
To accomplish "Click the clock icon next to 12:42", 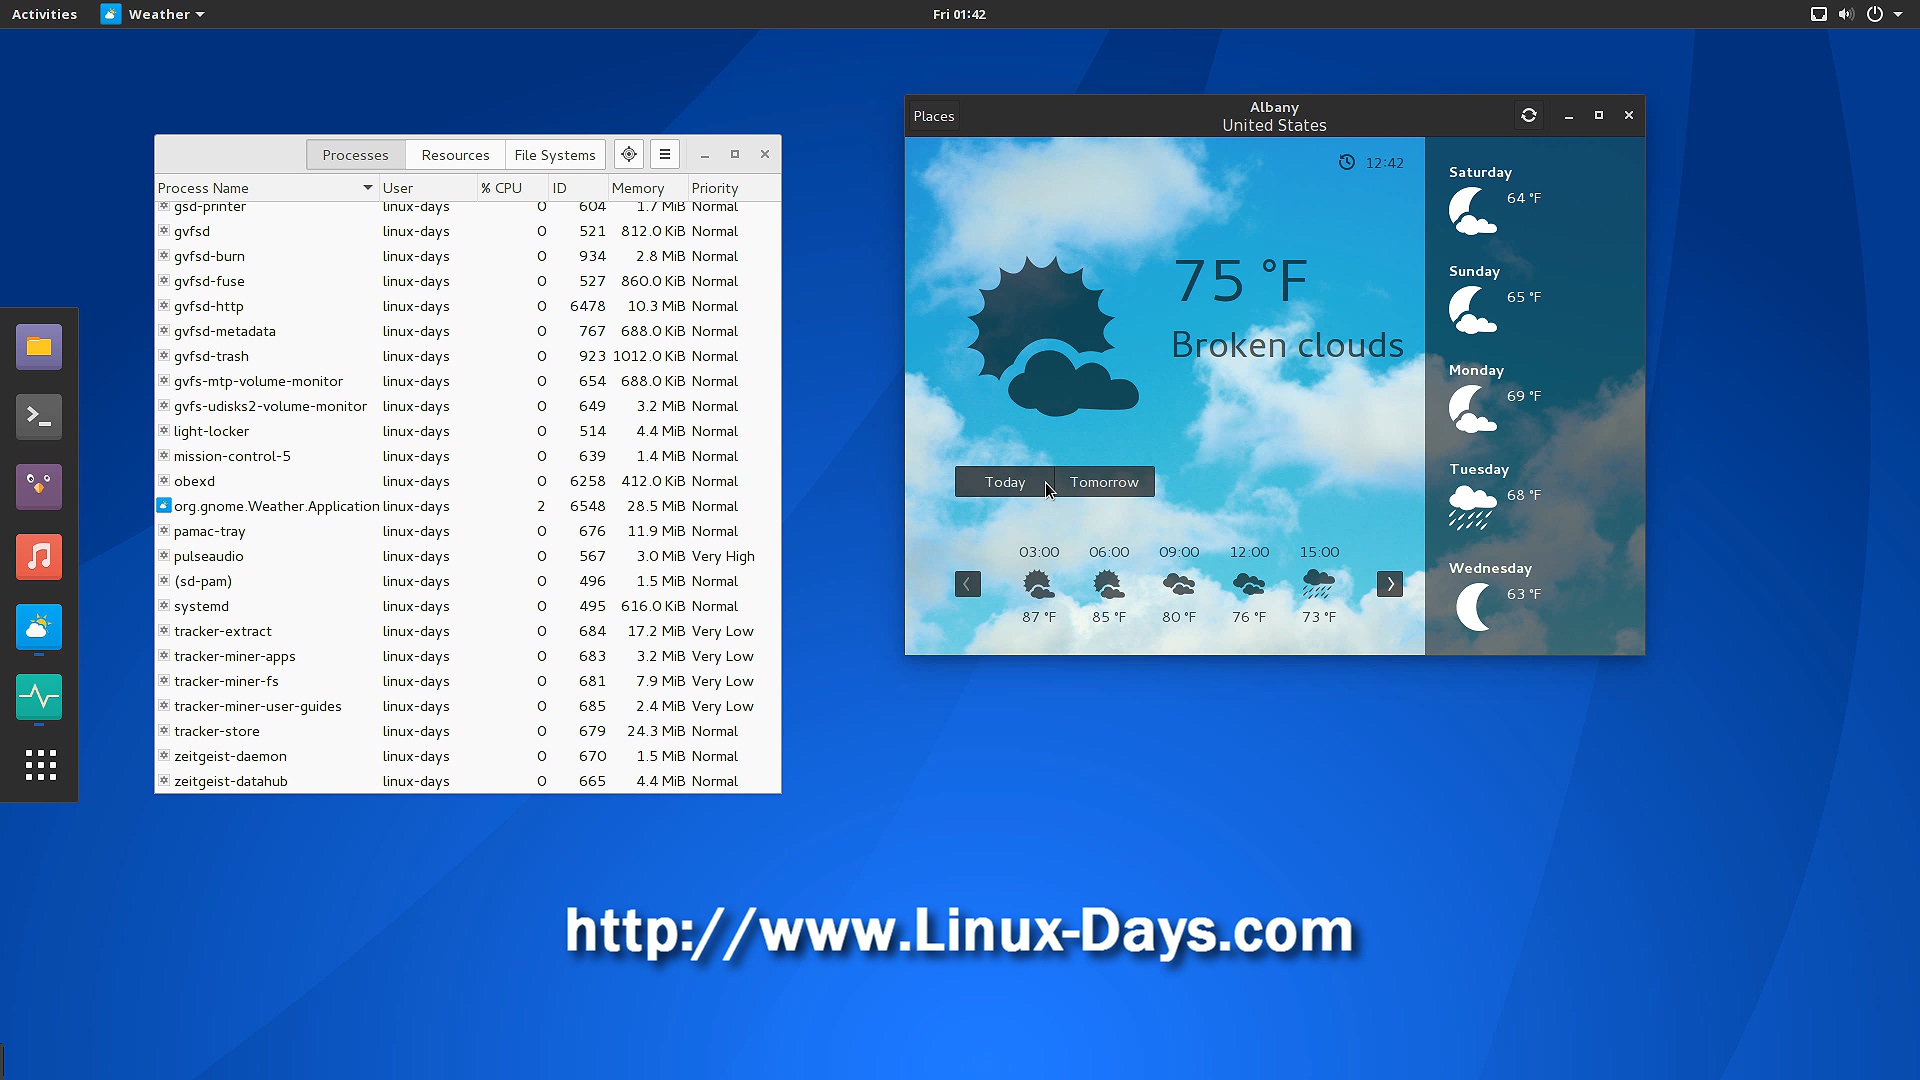I will point(1346,163).
